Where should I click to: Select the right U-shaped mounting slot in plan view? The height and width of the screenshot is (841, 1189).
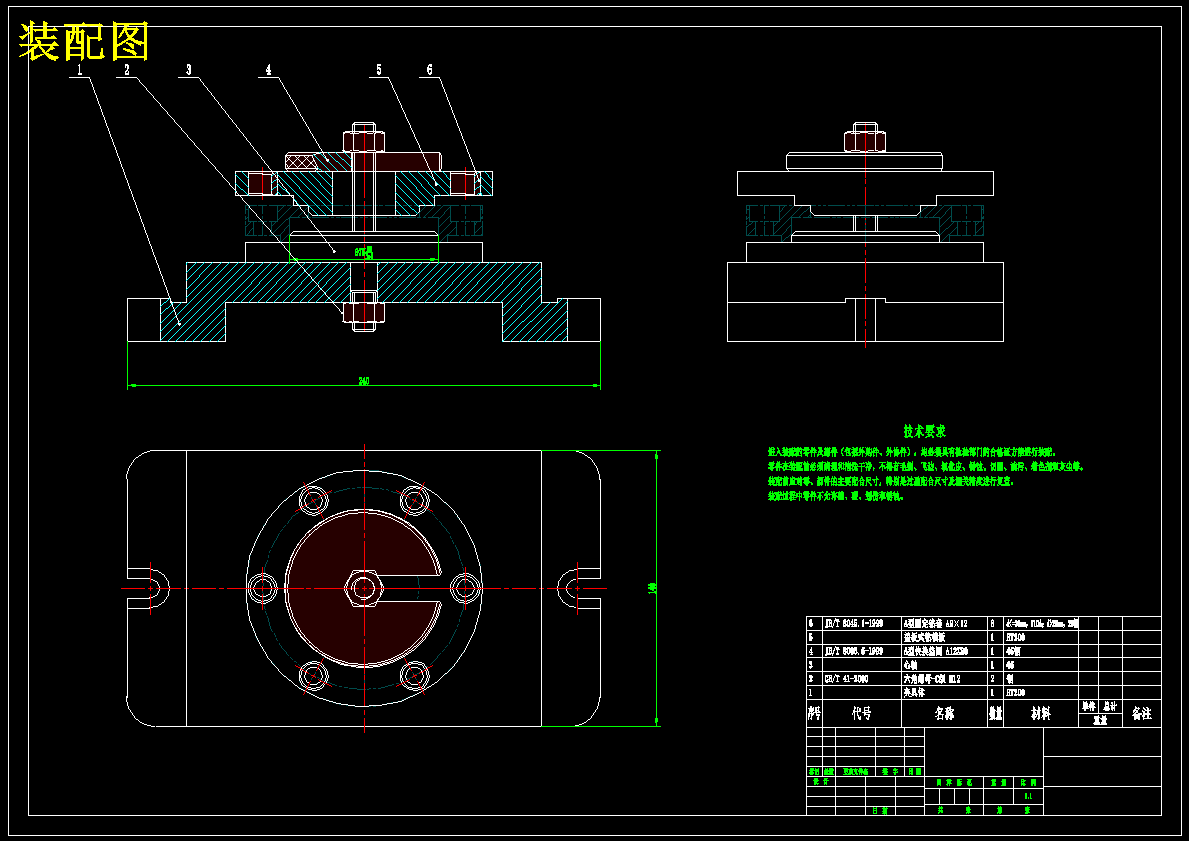pos(579,588)
